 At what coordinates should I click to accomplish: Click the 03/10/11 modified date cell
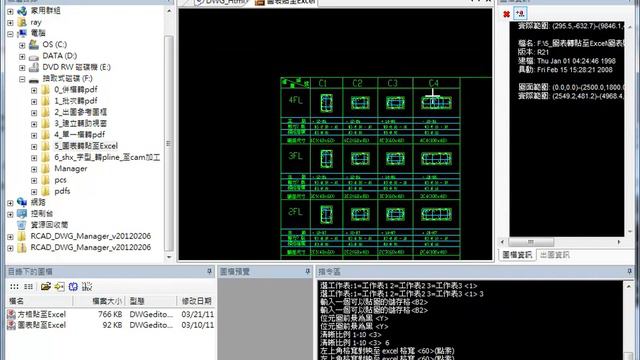click(x=198, y=325)
